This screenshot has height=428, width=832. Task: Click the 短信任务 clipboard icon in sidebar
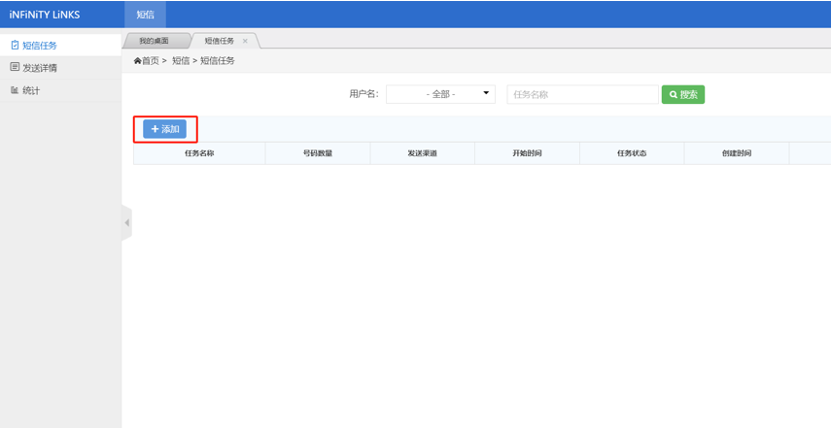[x=14, y=45]
